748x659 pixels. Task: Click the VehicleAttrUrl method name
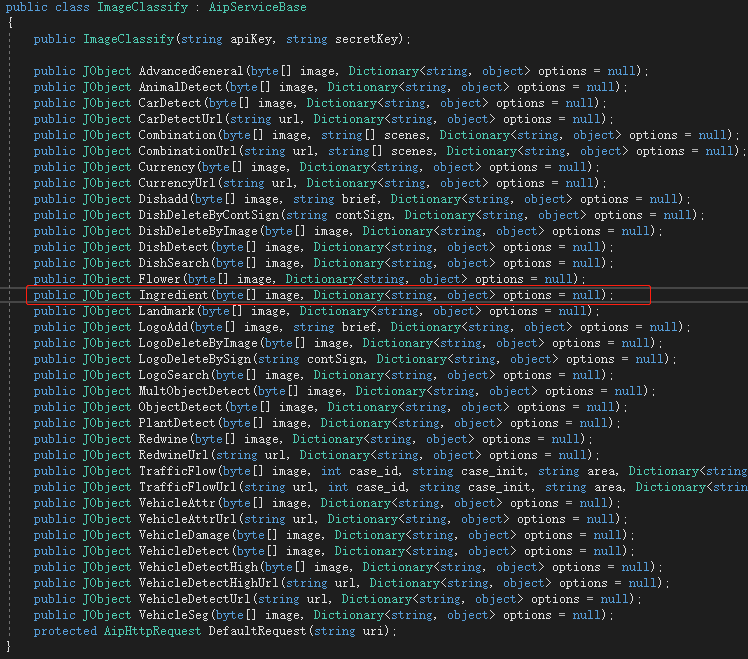tap(187, 519)
